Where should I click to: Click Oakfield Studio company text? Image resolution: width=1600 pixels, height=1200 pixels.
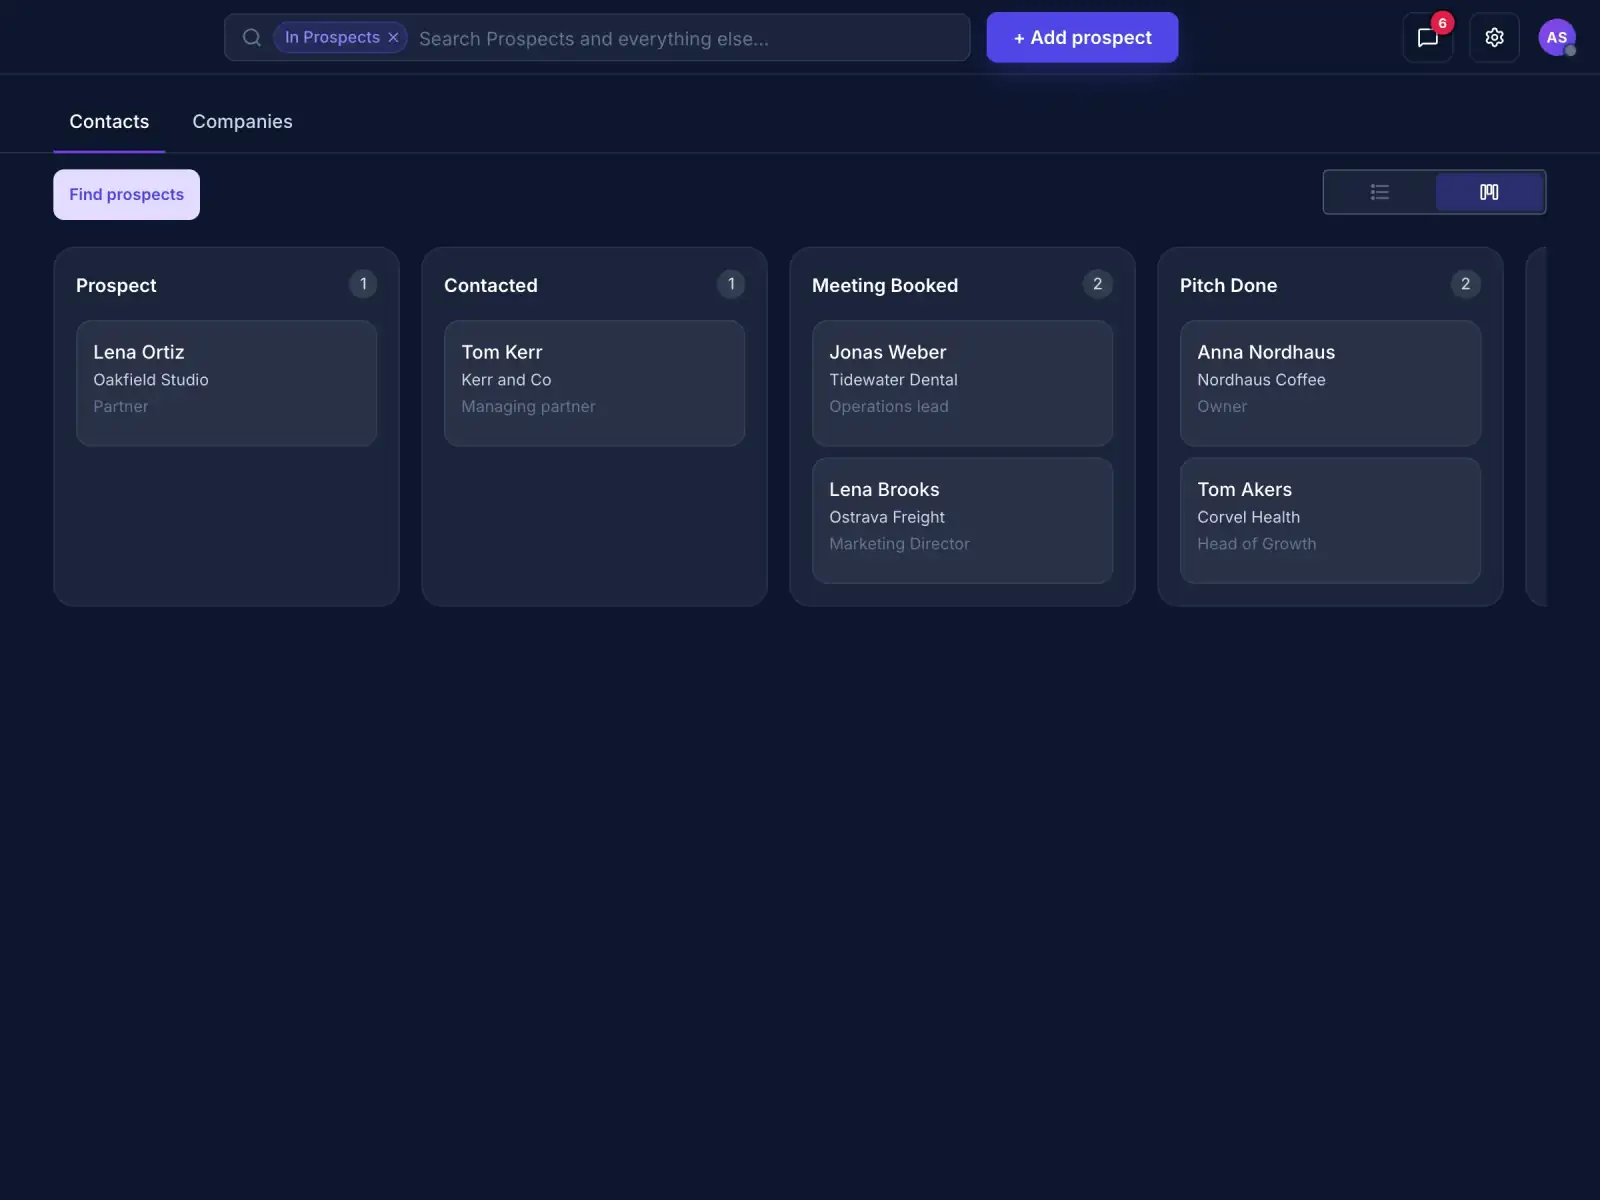coord(151,380)
